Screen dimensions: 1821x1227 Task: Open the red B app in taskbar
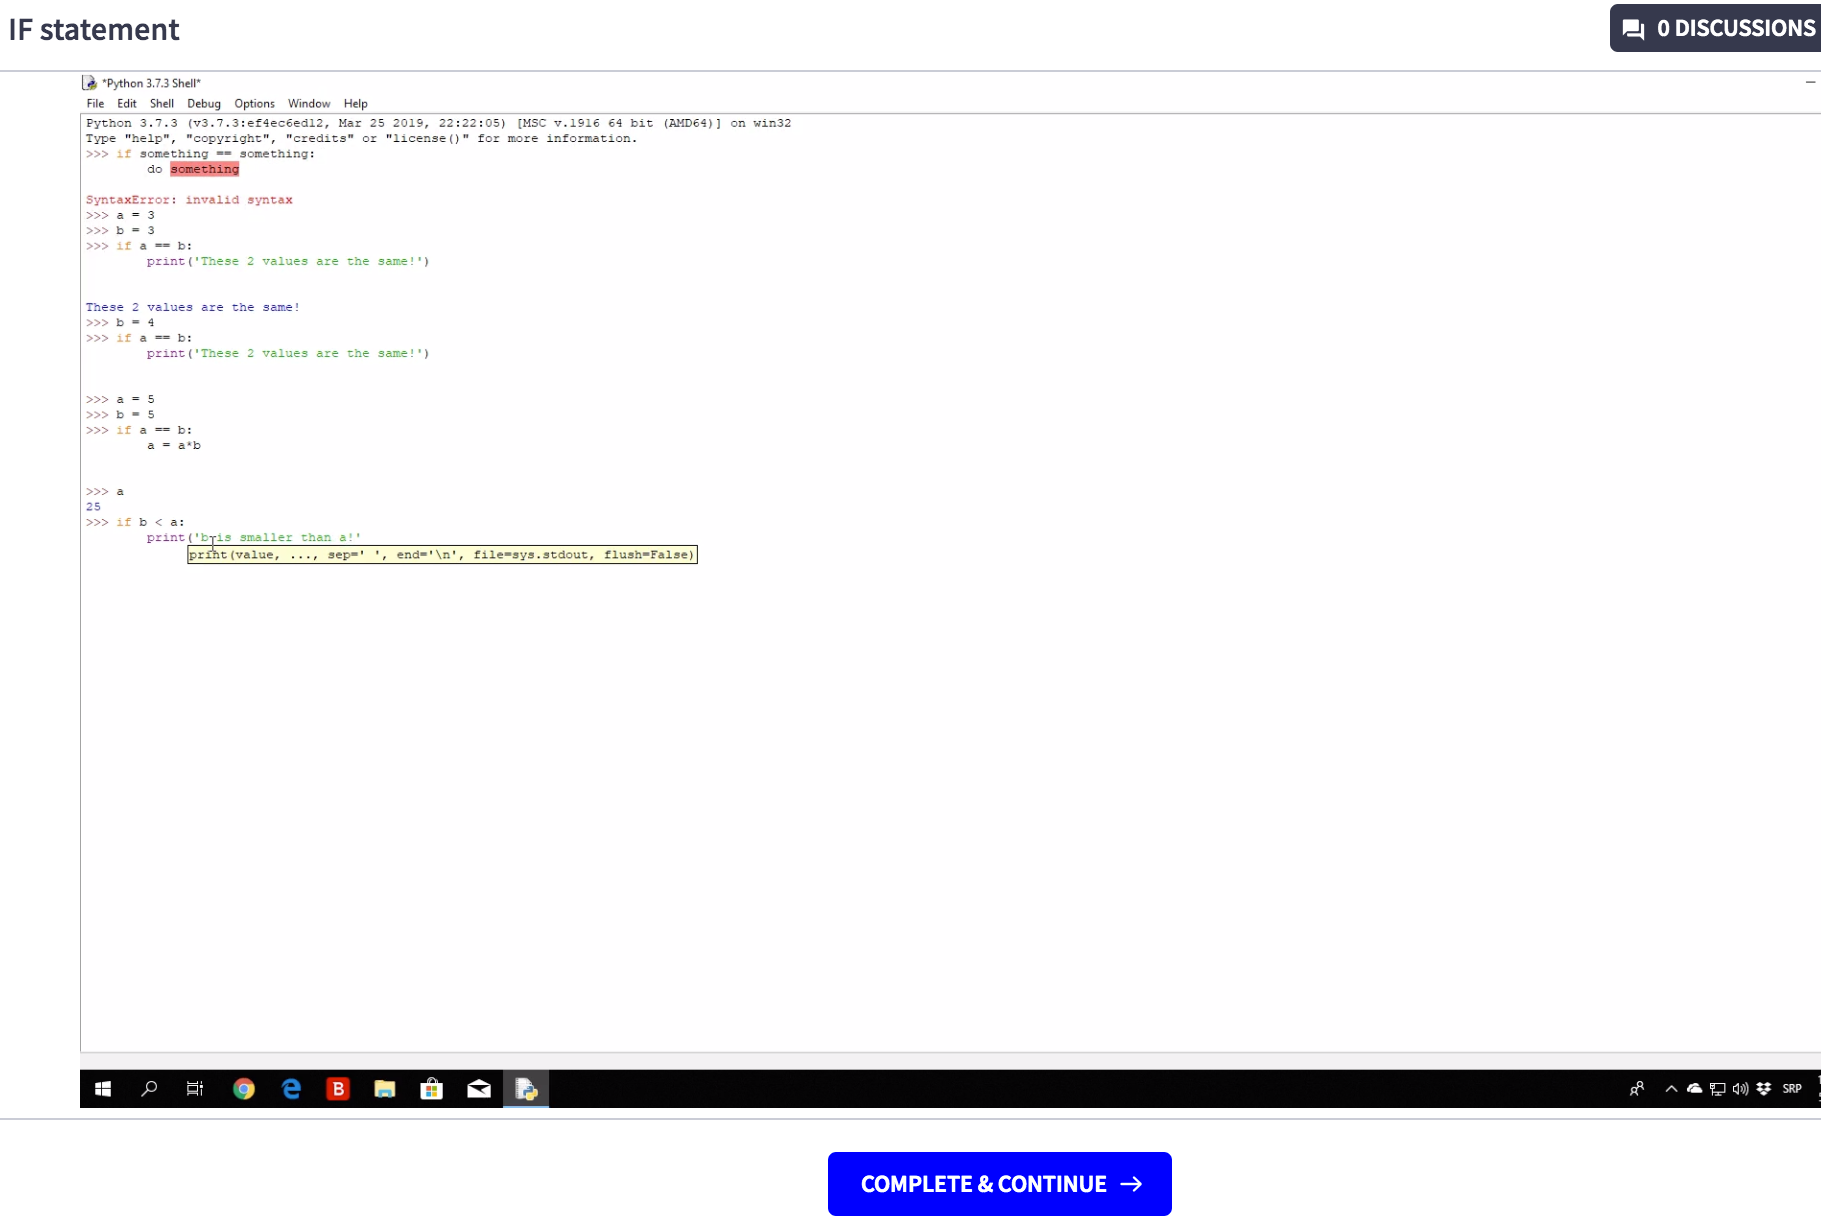point(338,1089)
